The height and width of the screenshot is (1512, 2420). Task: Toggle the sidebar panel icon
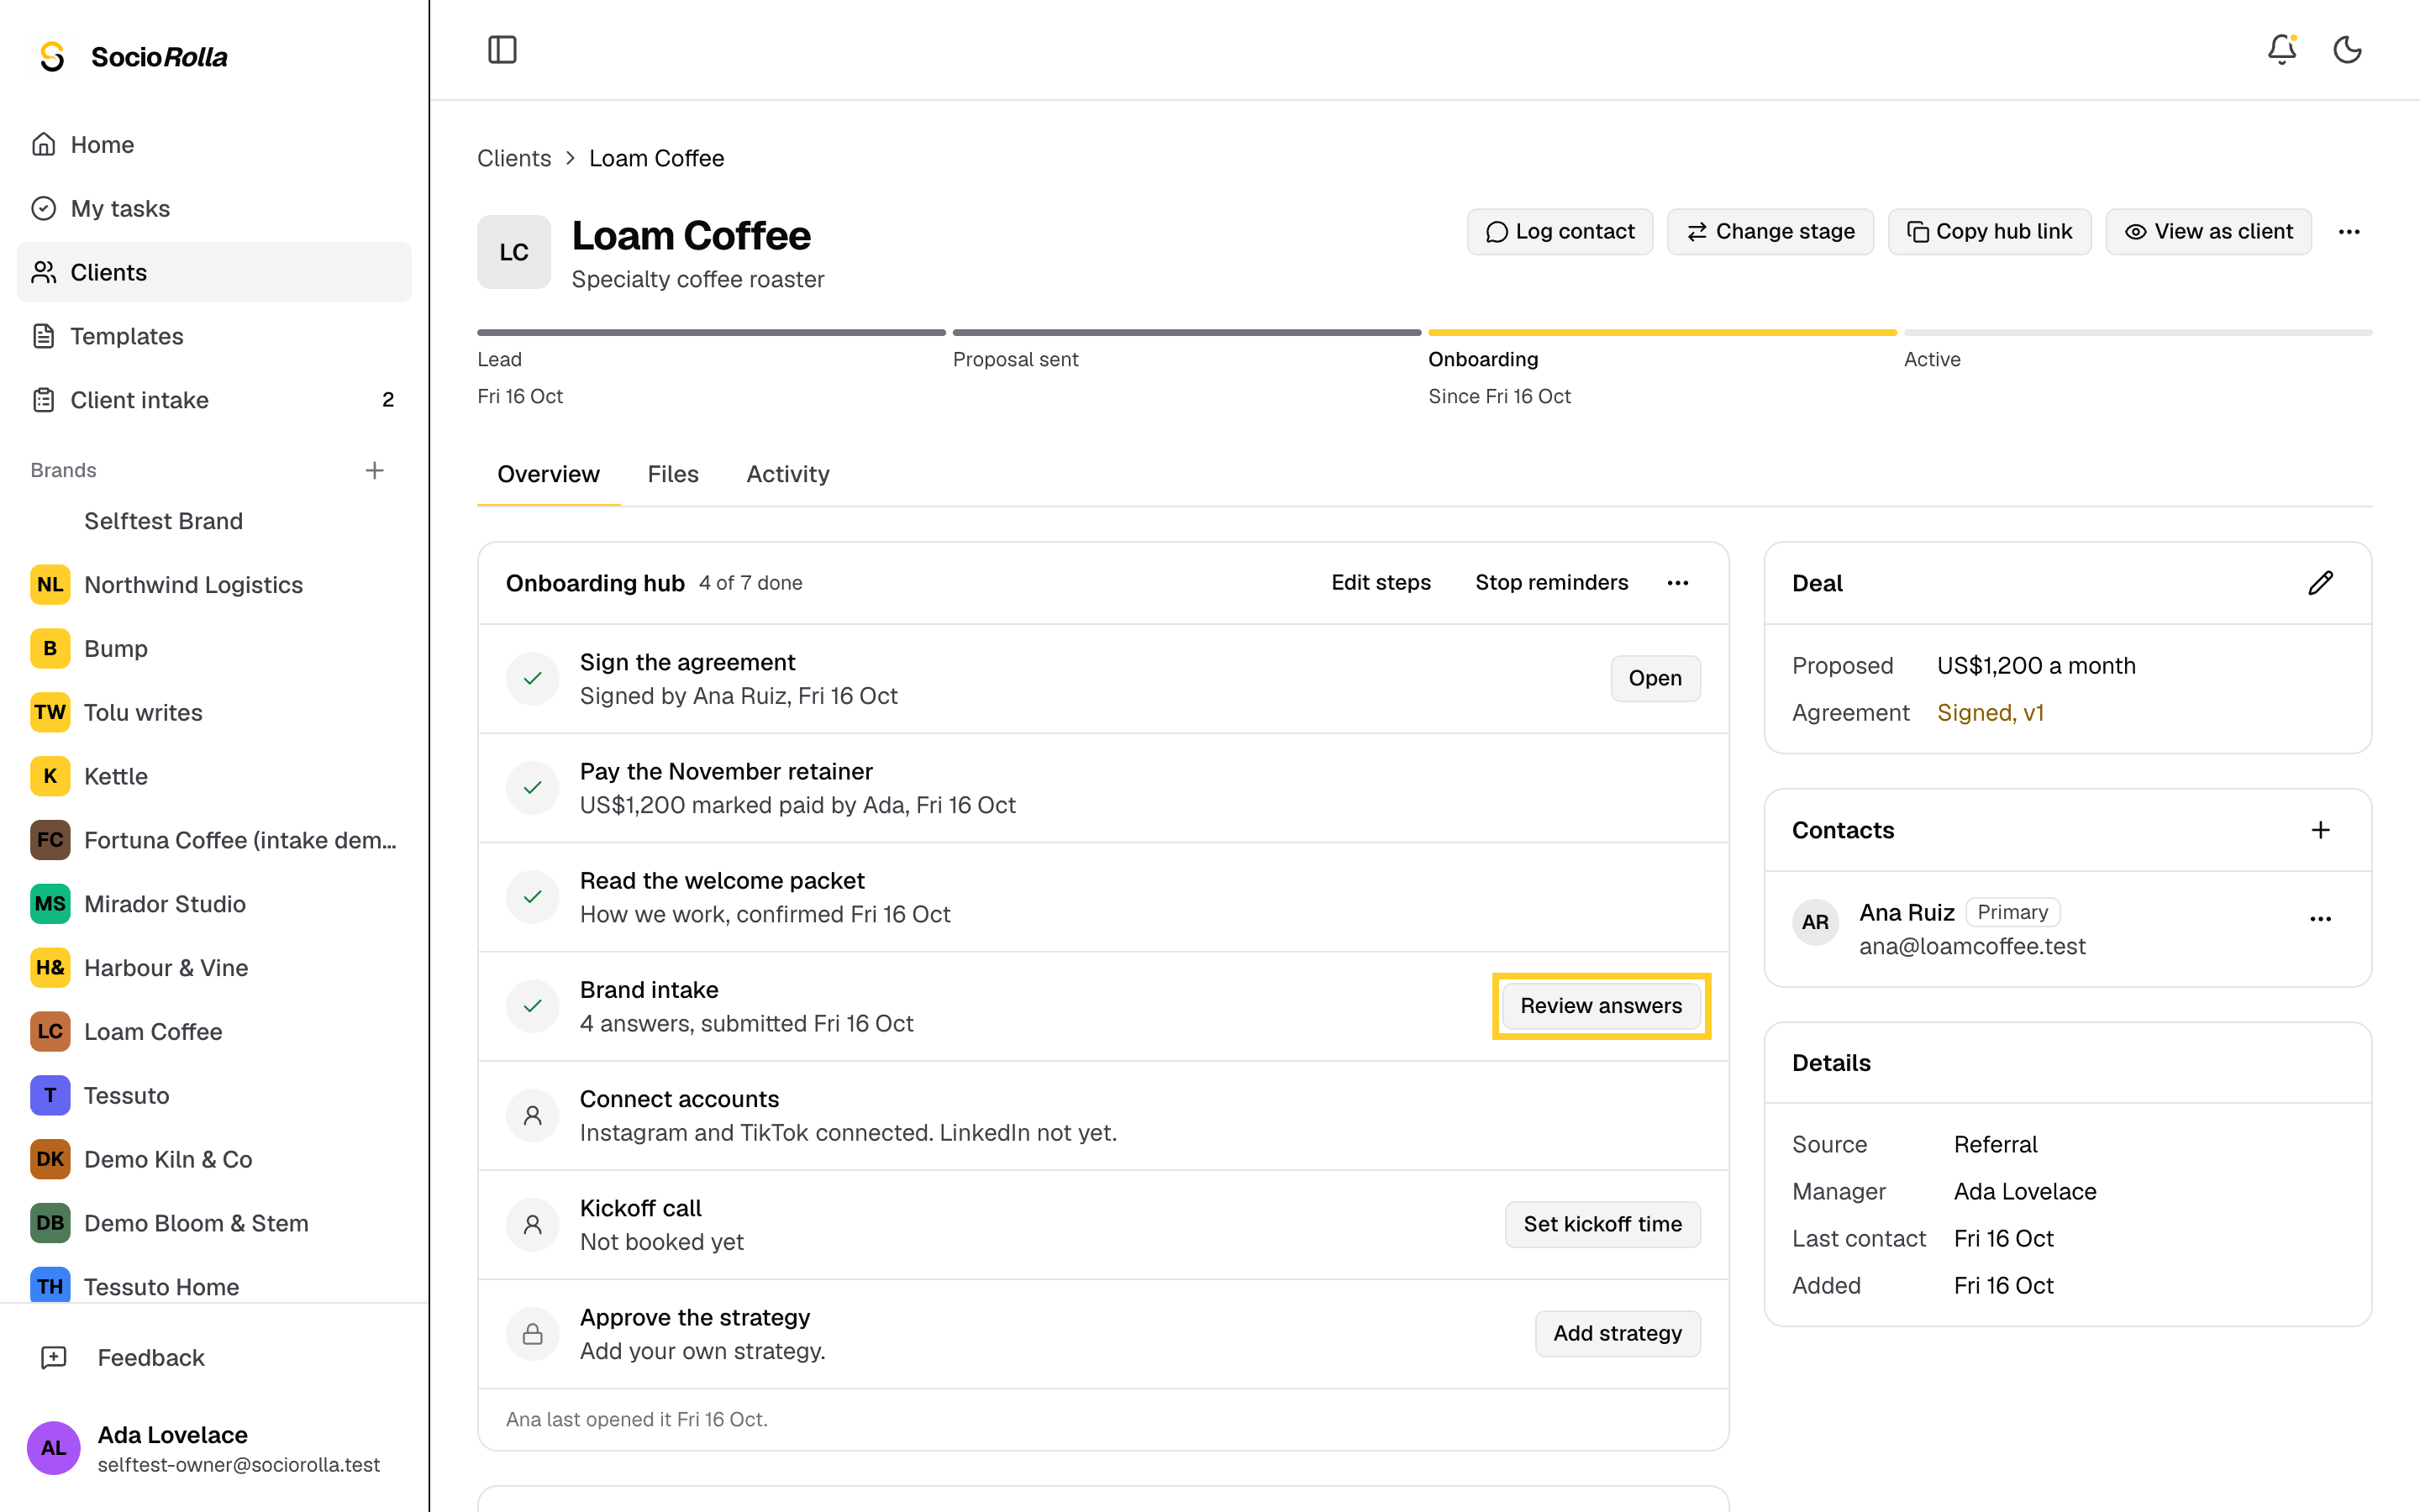click(x=502, y=50)
